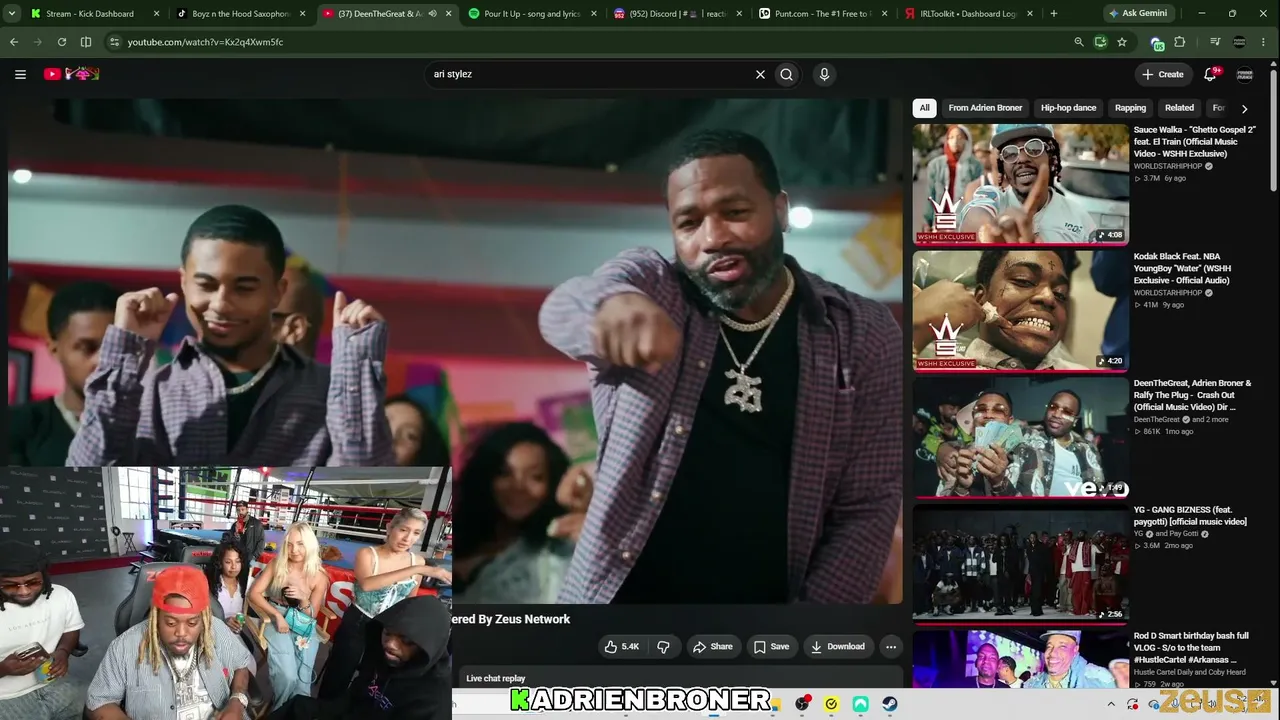
Task: Open the YouTube guide hamburger menu
Action: 20,74
